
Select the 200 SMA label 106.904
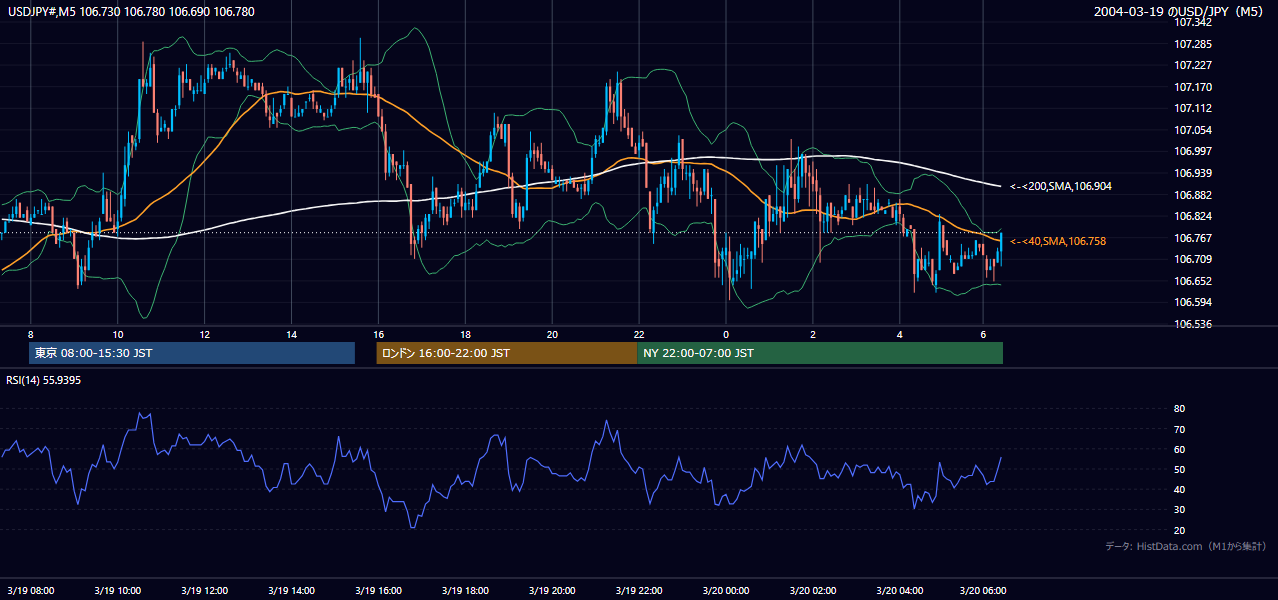1060,187
